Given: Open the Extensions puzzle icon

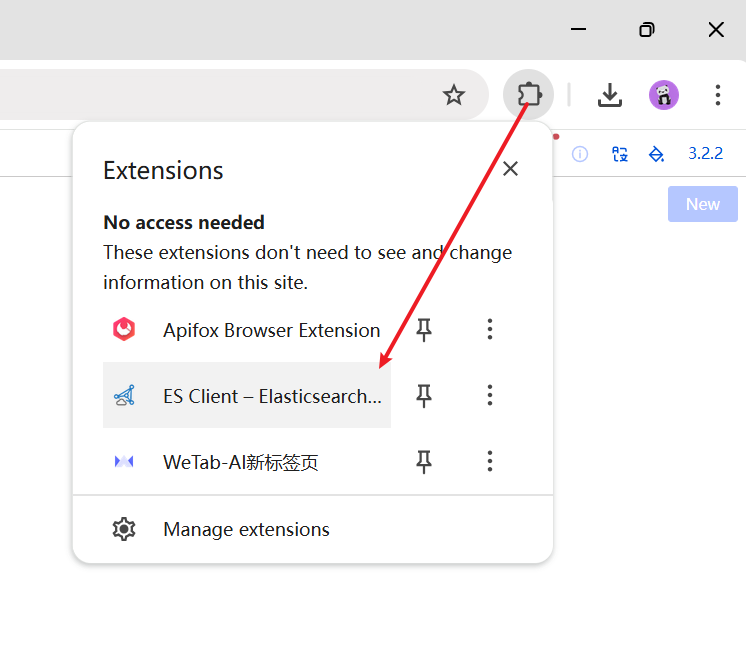Looking at the screenshot, I should [528, 94].
